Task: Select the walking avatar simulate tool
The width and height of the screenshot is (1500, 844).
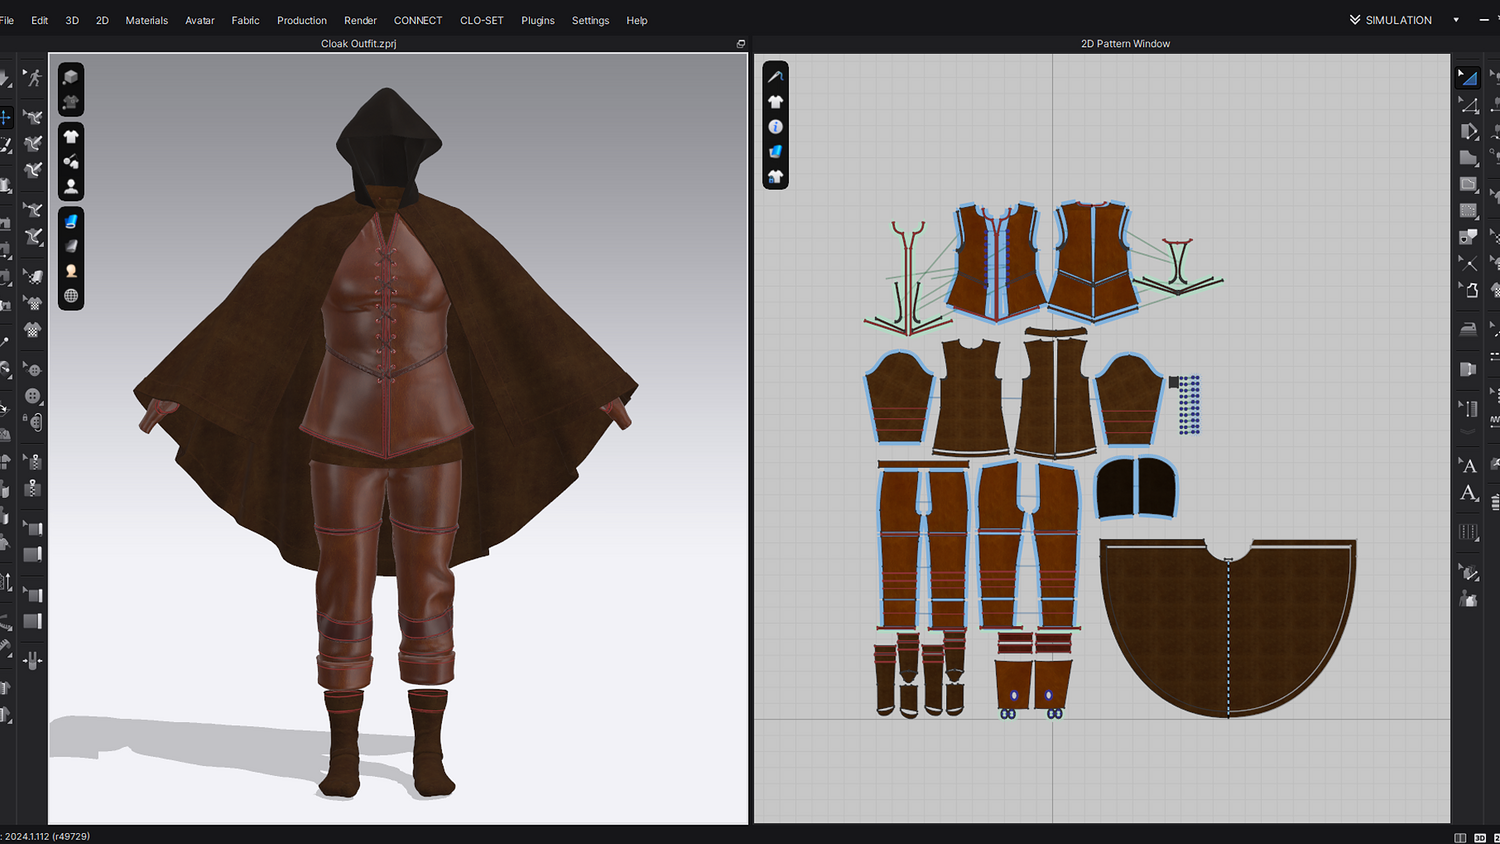Action: tap(33, 78)
